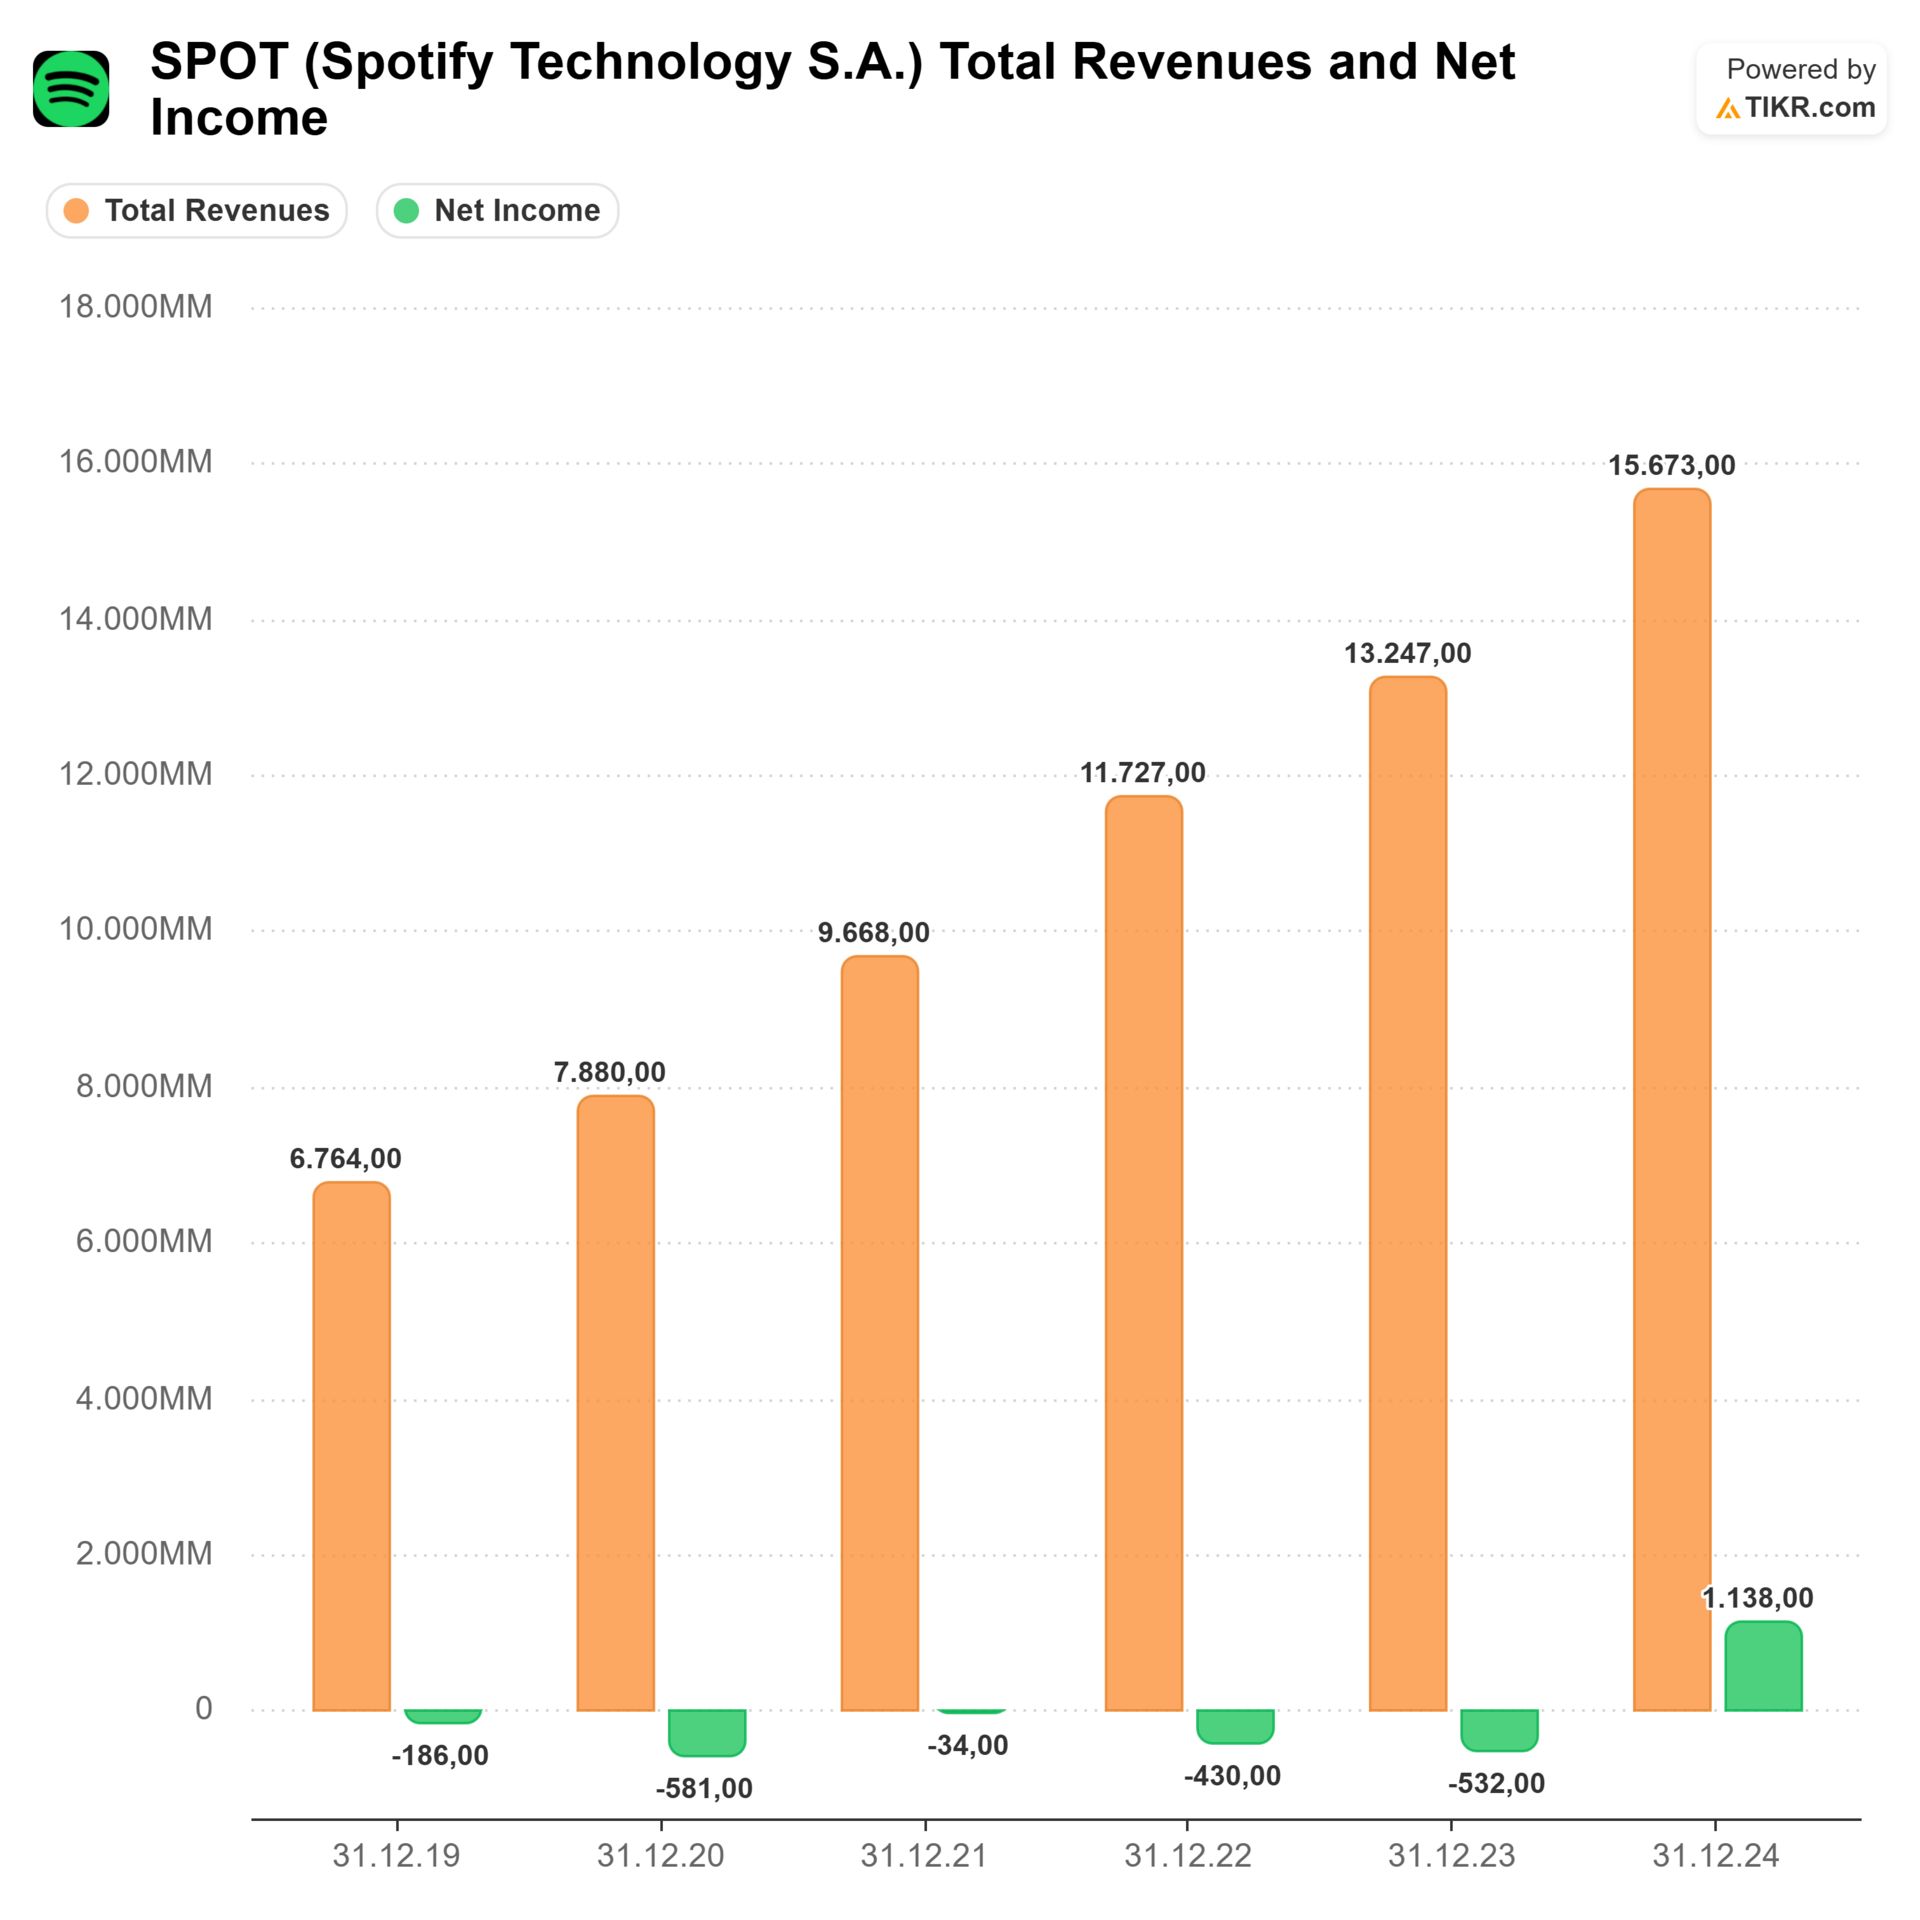The height and width of the screenshot is (1920, 1920).
Task: Click the 6.764,00 revenue bar for 2019
Action: point(351,1445)
